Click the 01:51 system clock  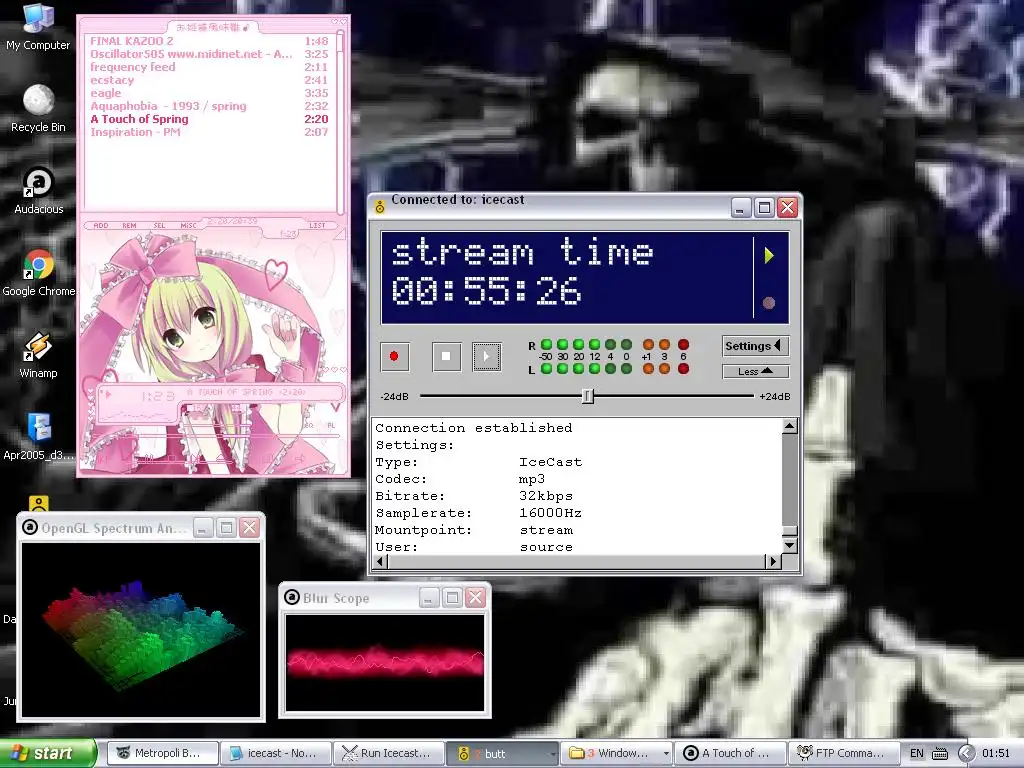pos(996,753)
